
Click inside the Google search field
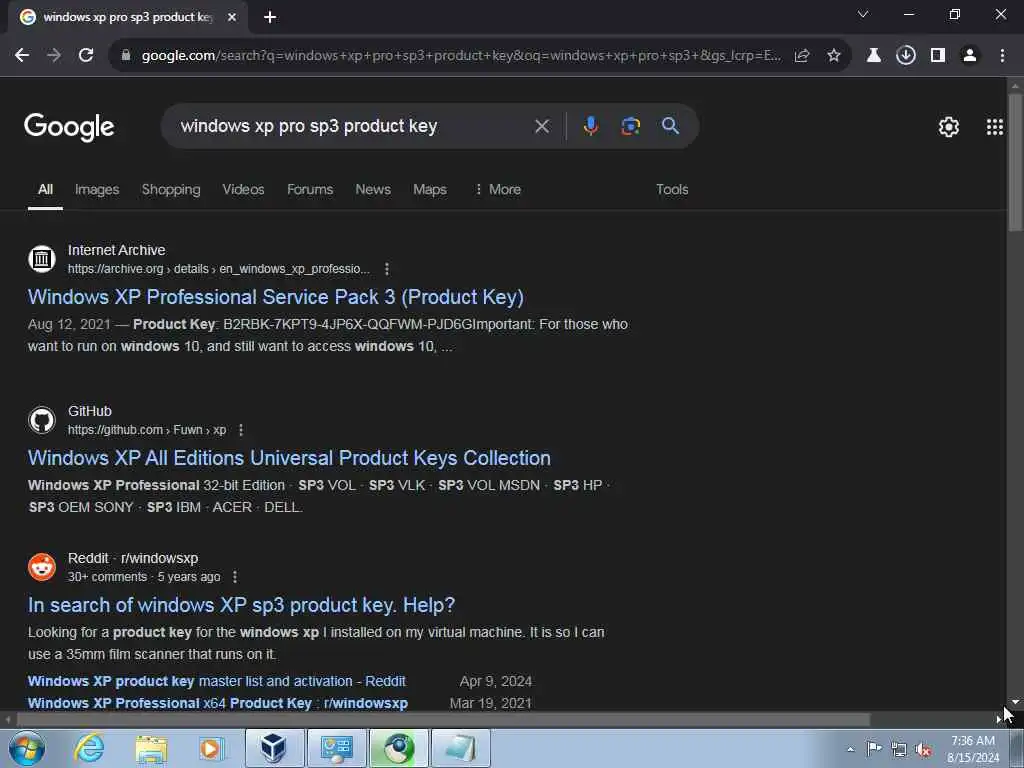(x=353, y=126)
